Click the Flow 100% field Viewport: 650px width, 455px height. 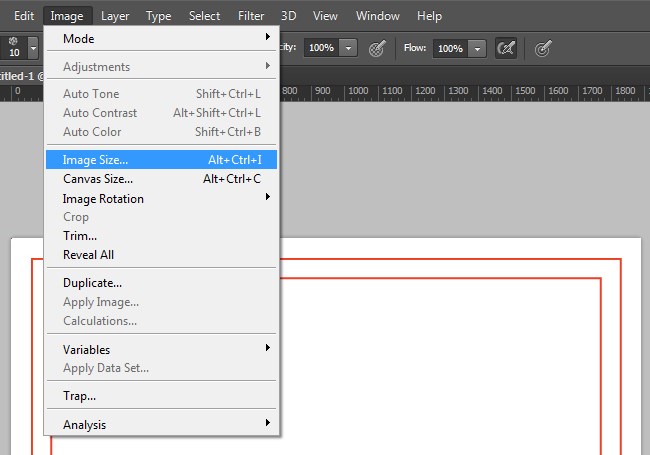[x=450, y=48]
